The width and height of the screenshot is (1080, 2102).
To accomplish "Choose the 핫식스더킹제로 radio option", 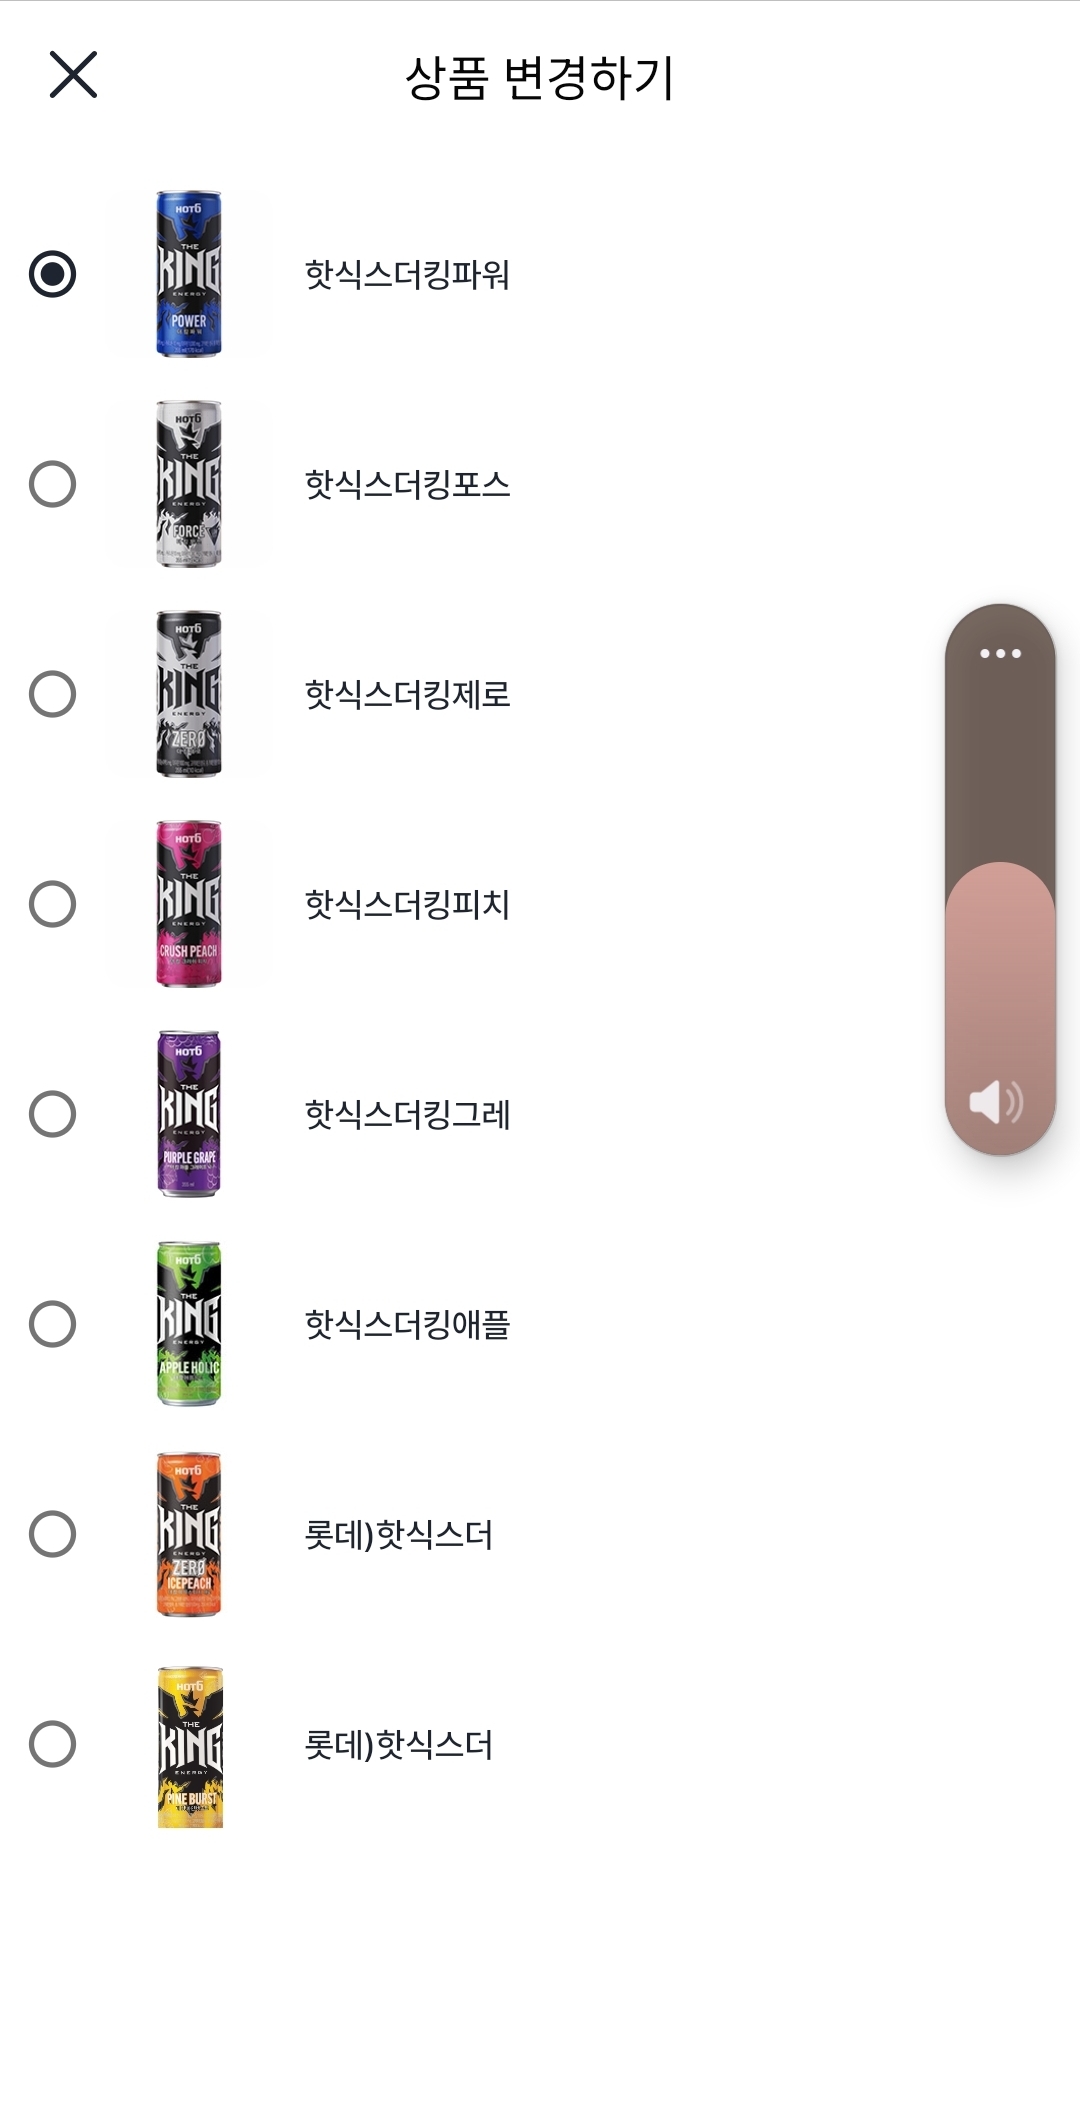I will tap(53, 694).
